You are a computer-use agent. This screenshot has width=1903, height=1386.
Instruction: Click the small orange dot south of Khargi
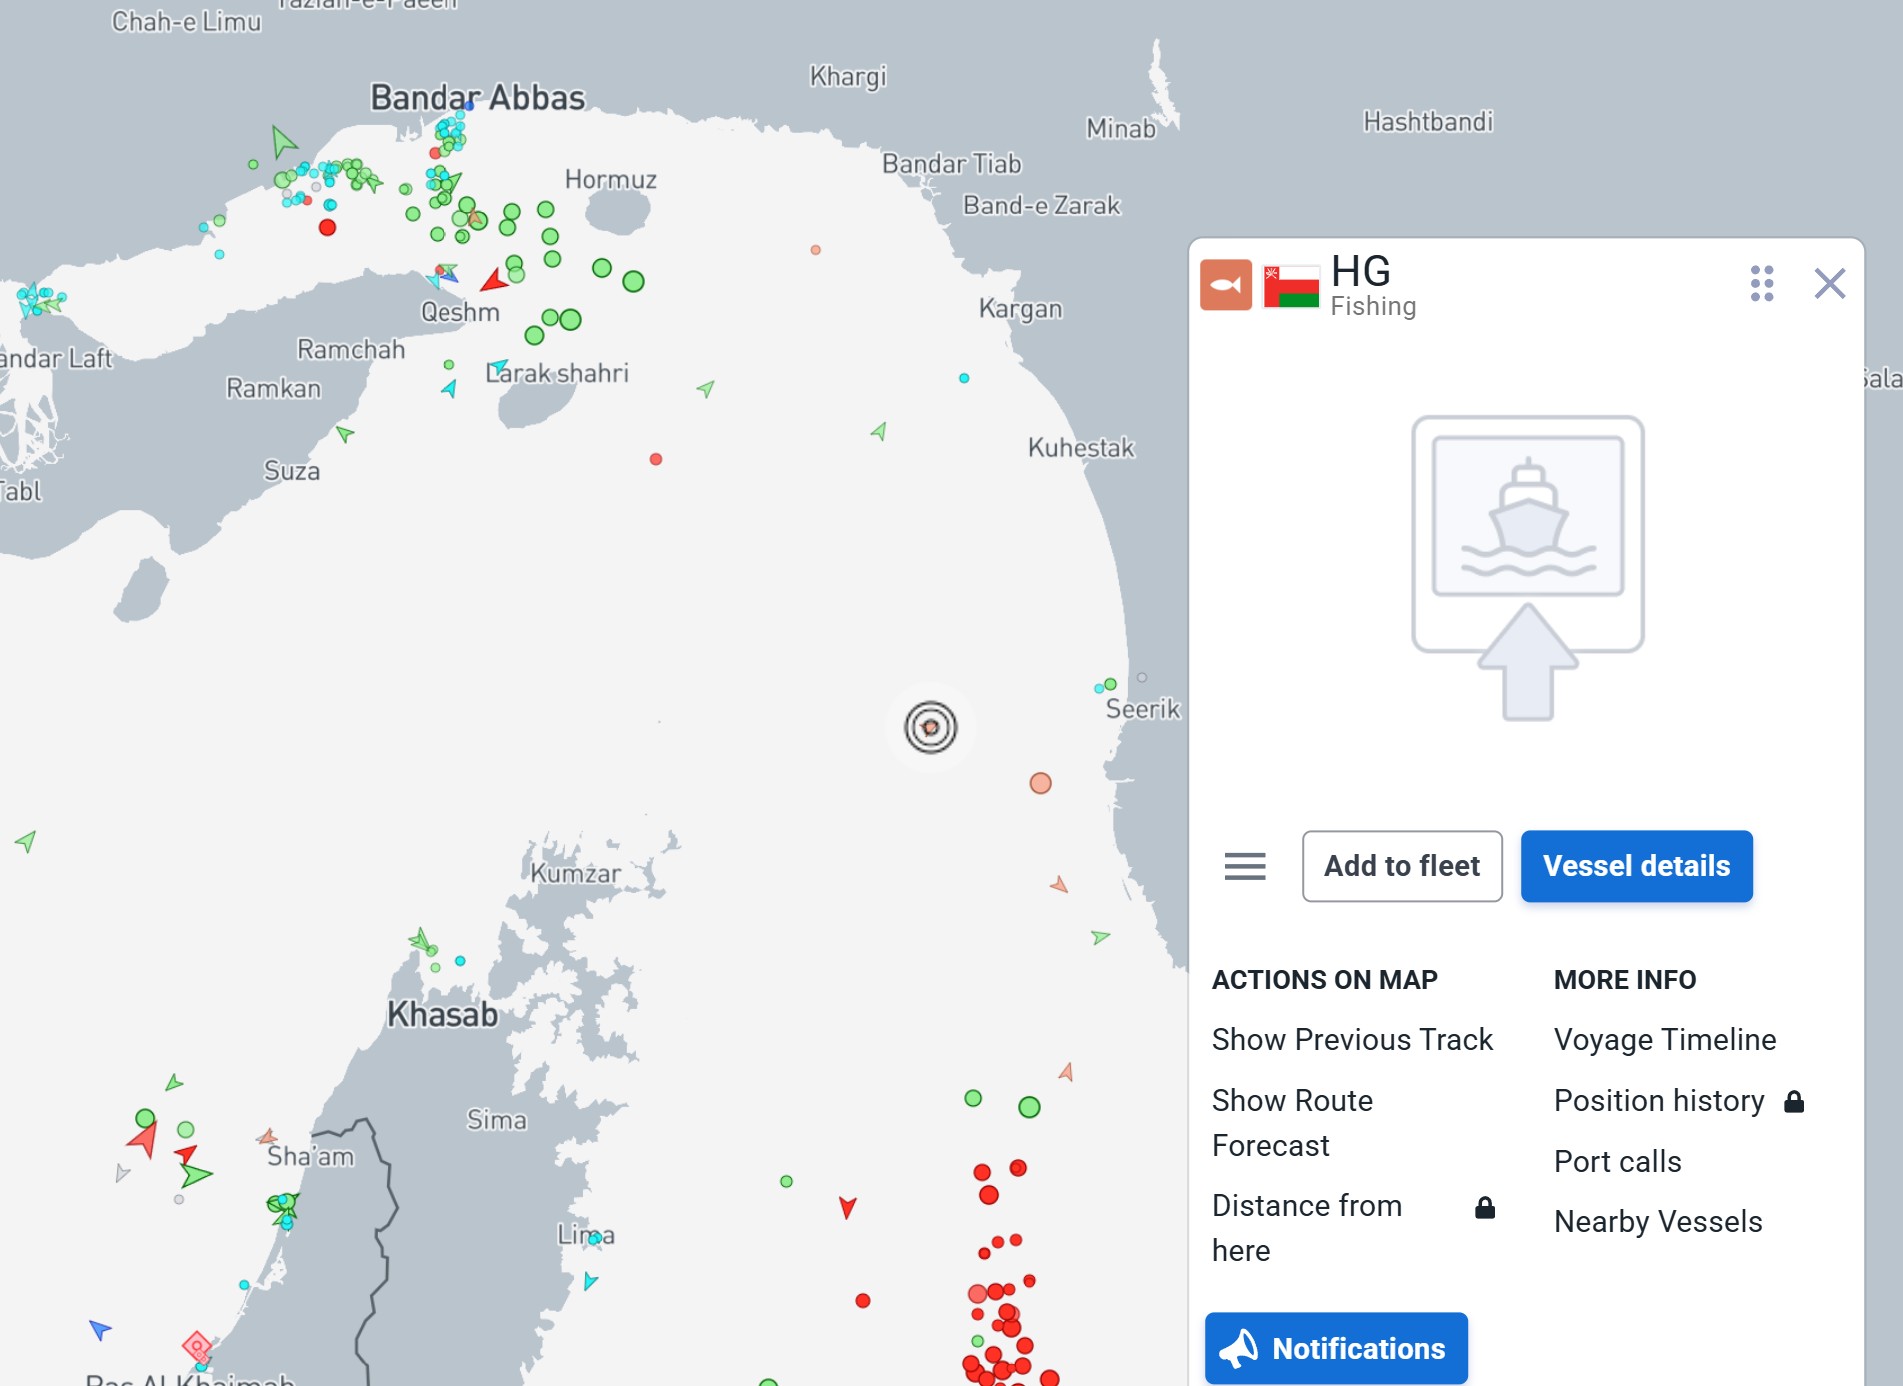tap(816, 250)
